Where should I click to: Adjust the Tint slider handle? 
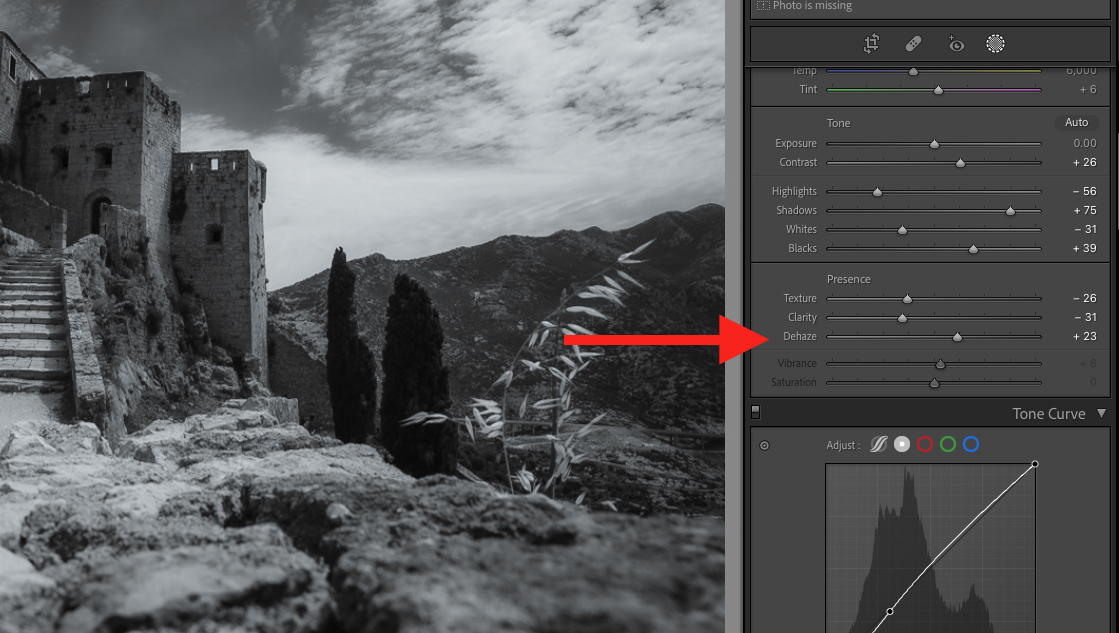[x=938, y=90]
